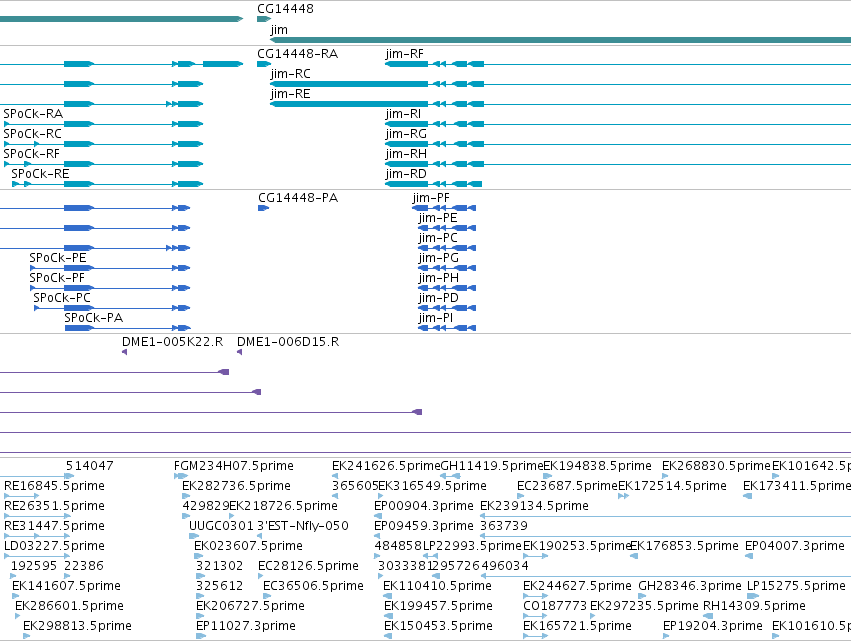Click the RH14309.5prime EST label
The height and width of the screenshot is (641, 851).
click(754, 607)
